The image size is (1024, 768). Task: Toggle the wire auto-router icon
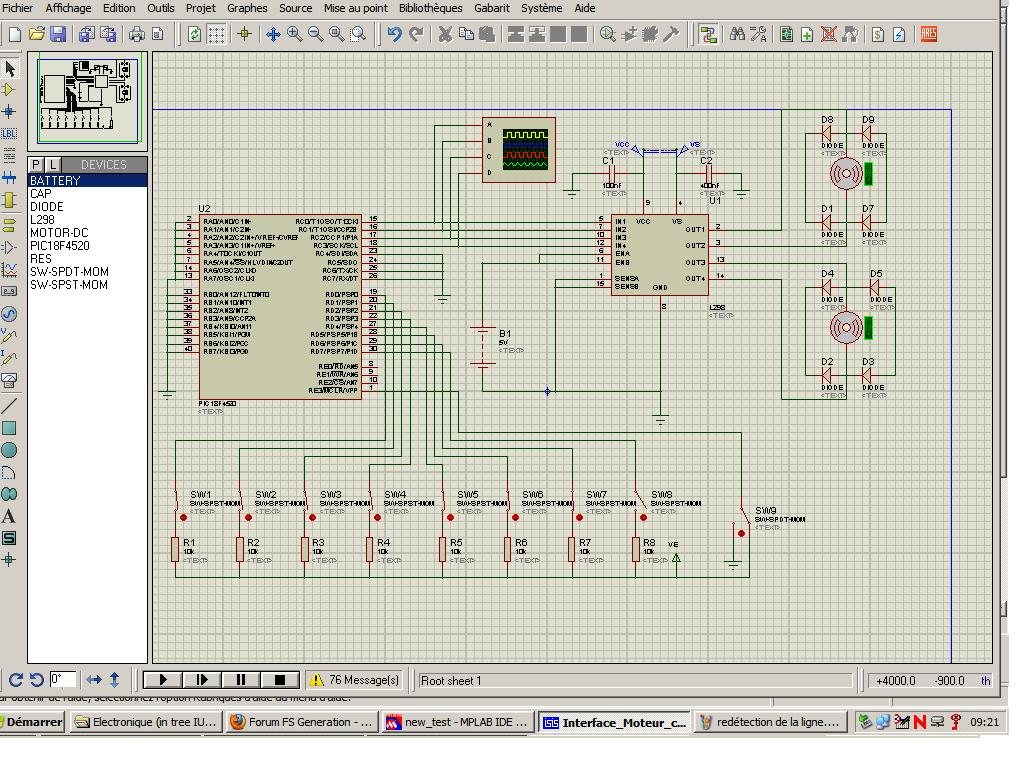click(708, 34)
